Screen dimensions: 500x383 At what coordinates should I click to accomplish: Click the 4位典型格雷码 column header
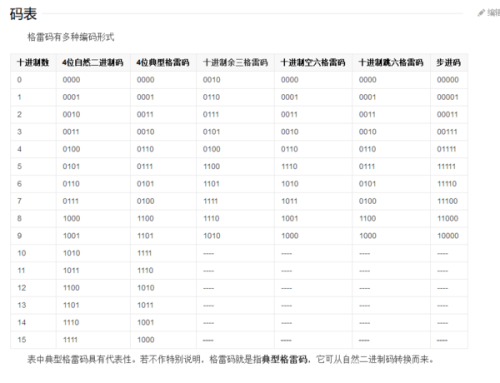click(163, 62)
